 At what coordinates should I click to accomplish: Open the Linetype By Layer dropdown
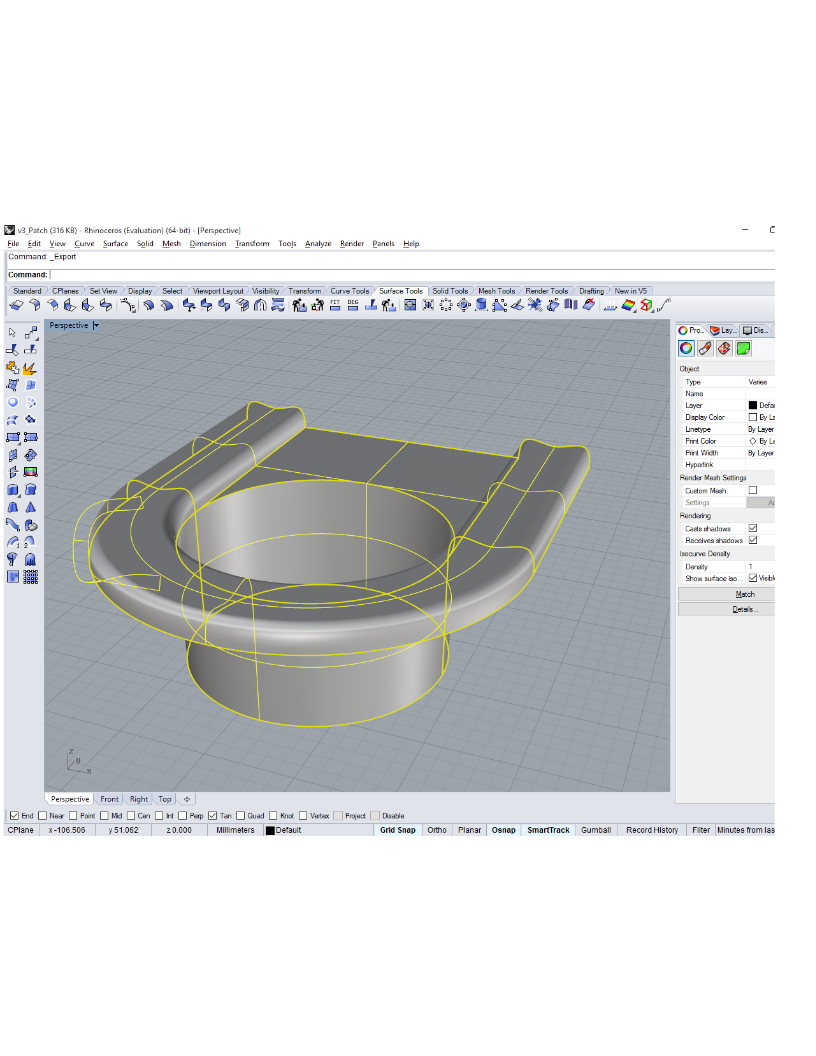760,429
